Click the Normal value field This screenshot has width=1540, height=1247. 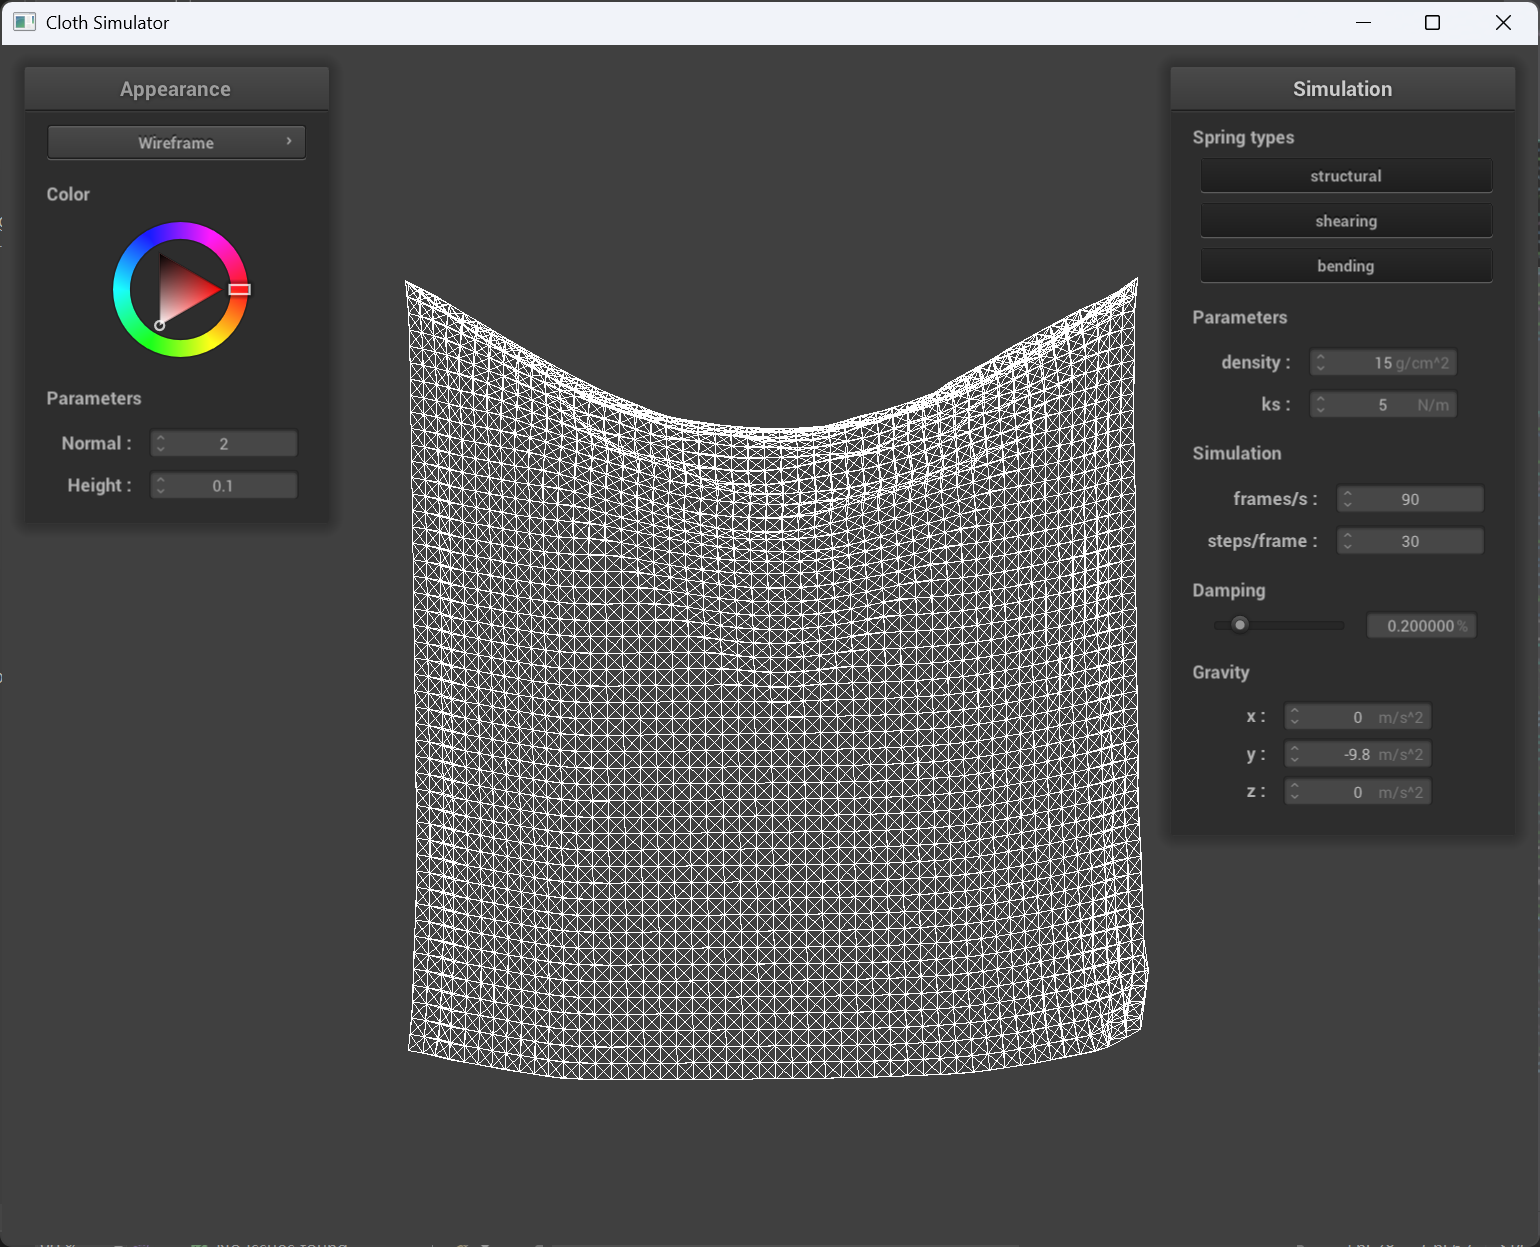pyautogui.click(x=224, y=443)
